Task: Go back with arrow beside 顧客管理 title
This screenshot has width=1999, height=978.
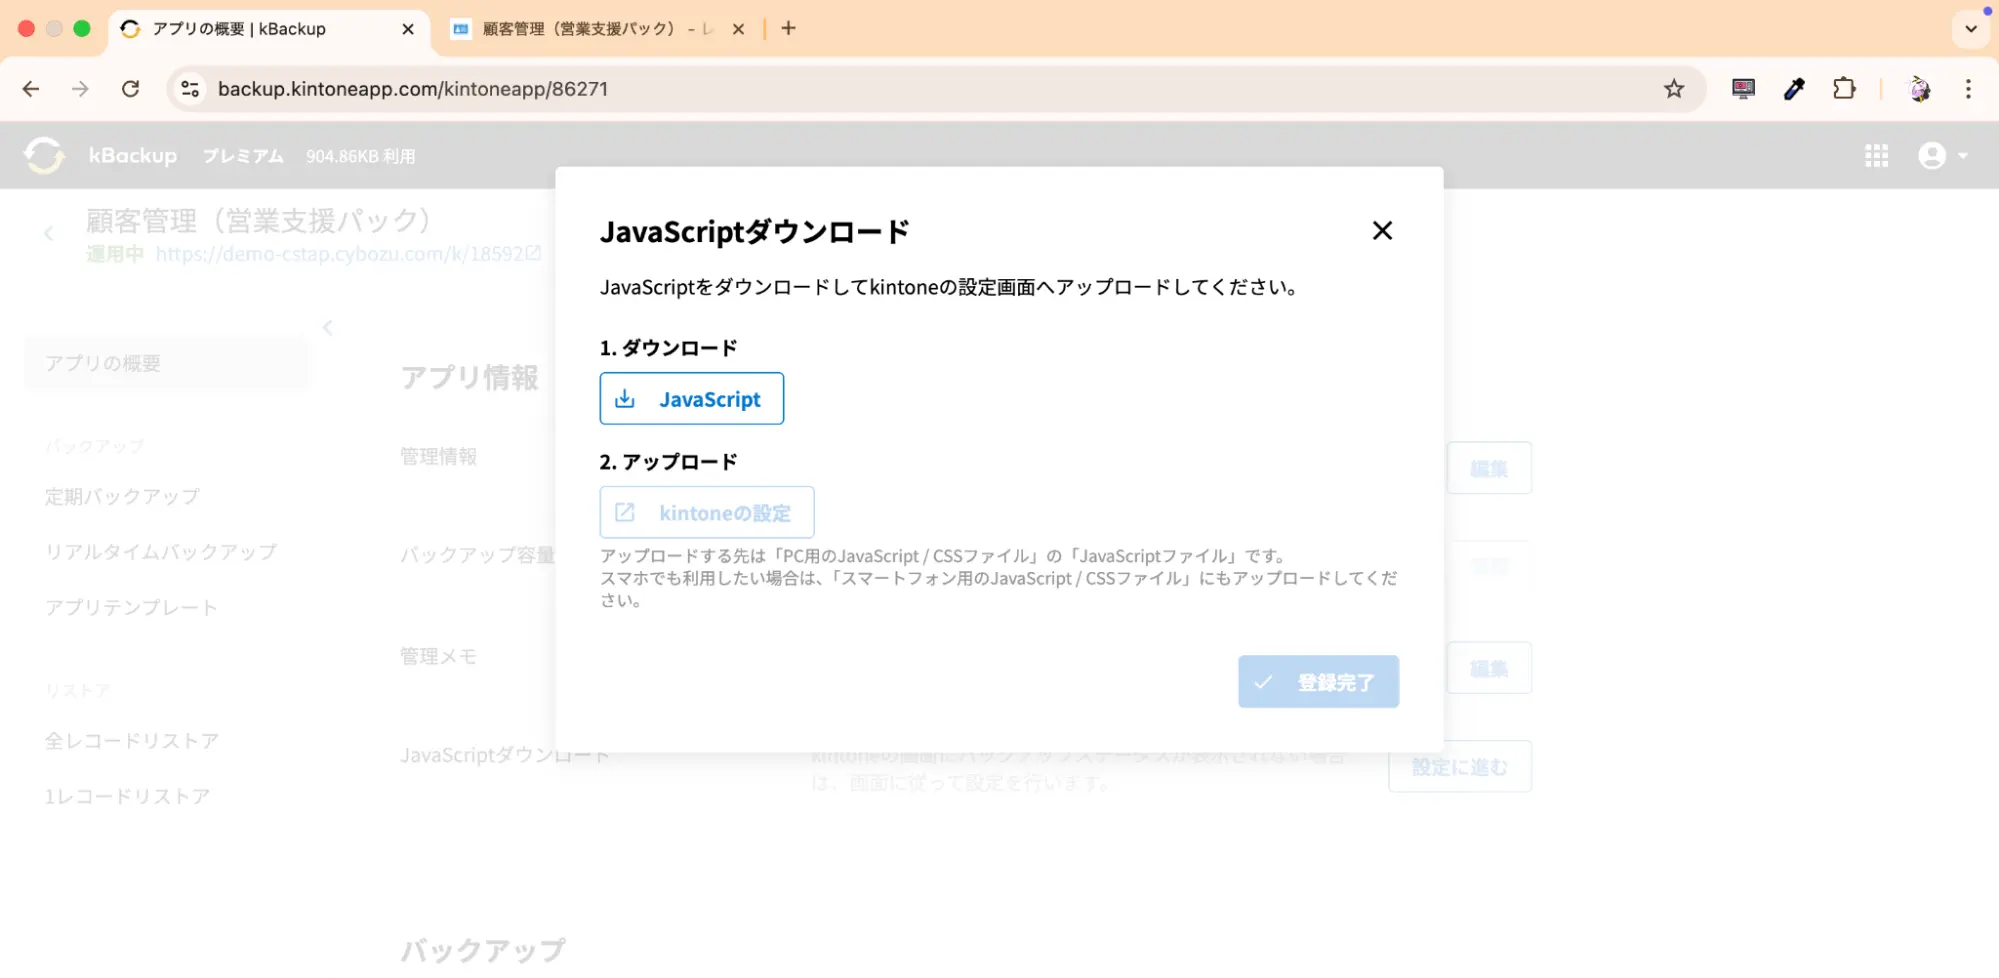Action: tap(48, 234)
